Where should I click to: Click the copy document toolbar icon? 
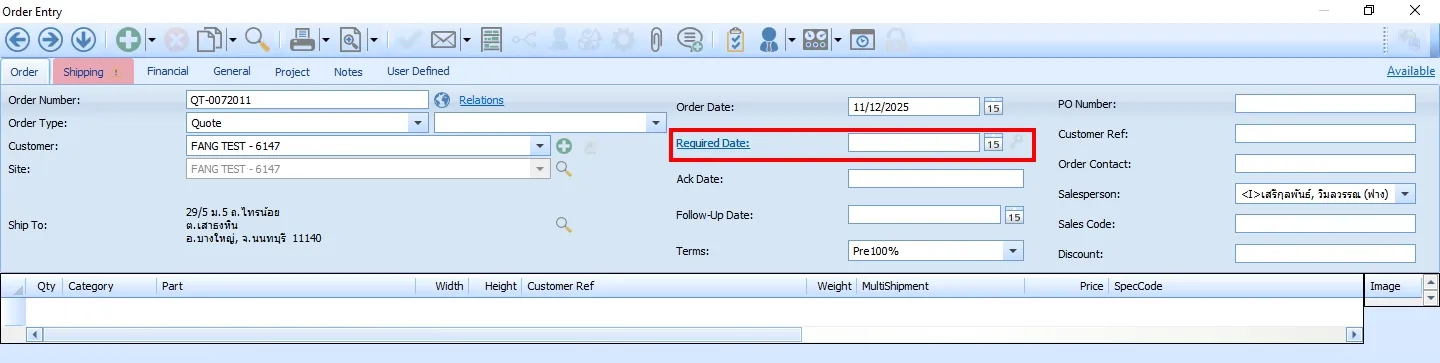[x=209, y=40]
